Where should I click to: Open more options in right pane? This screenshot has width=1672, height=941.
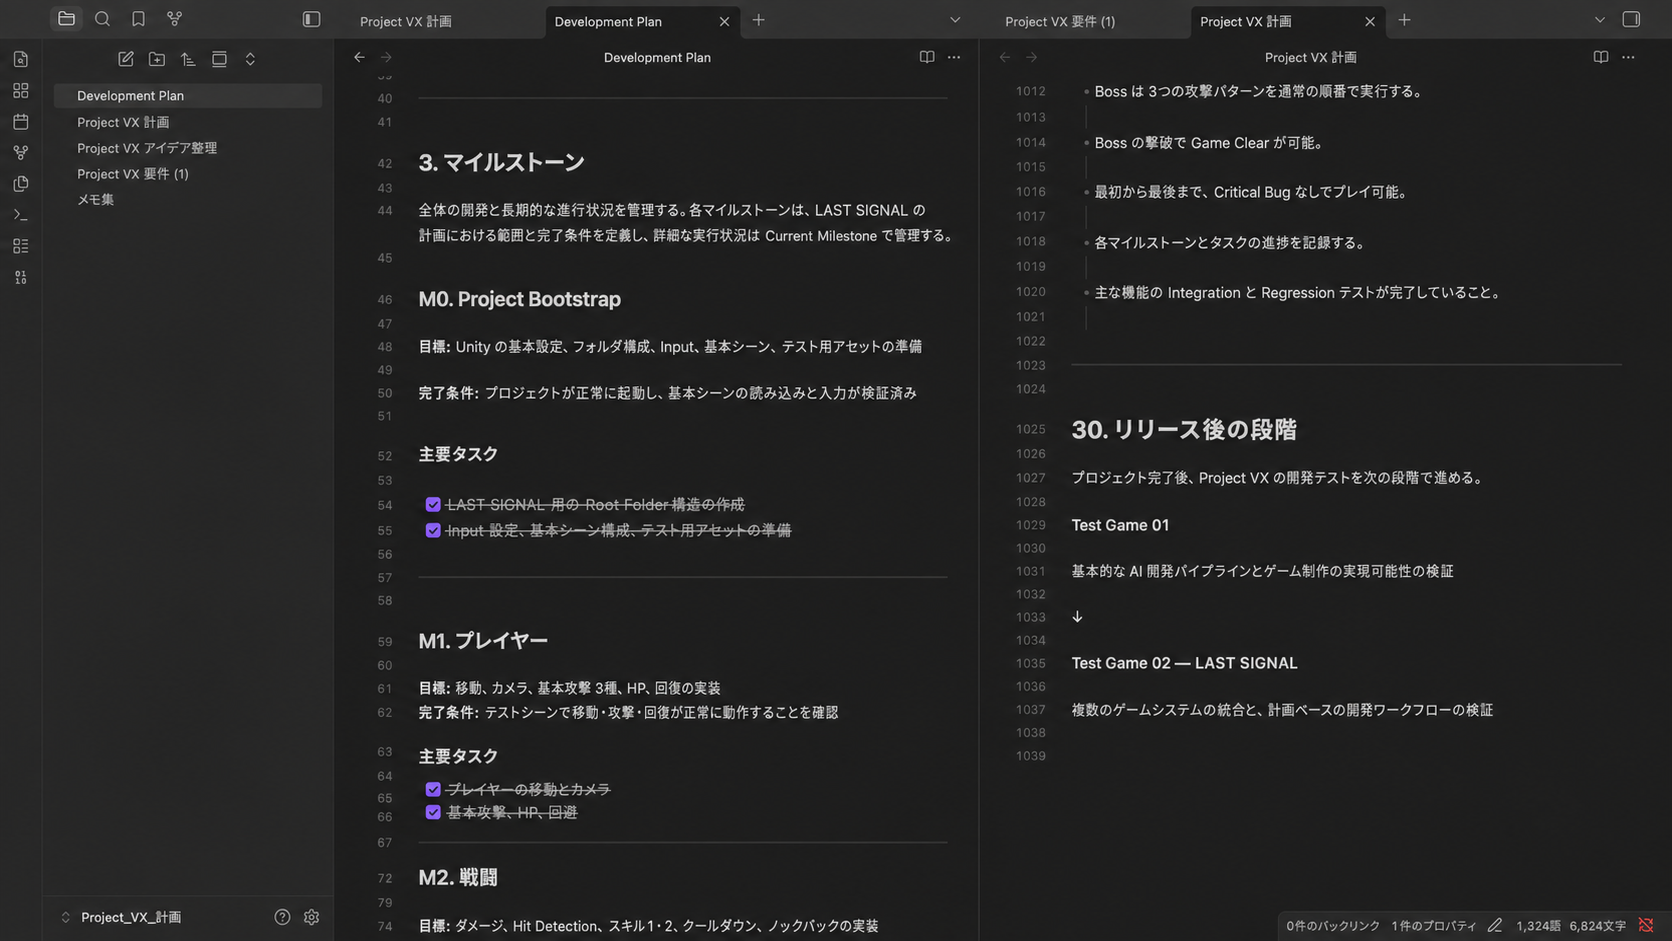1628,57
